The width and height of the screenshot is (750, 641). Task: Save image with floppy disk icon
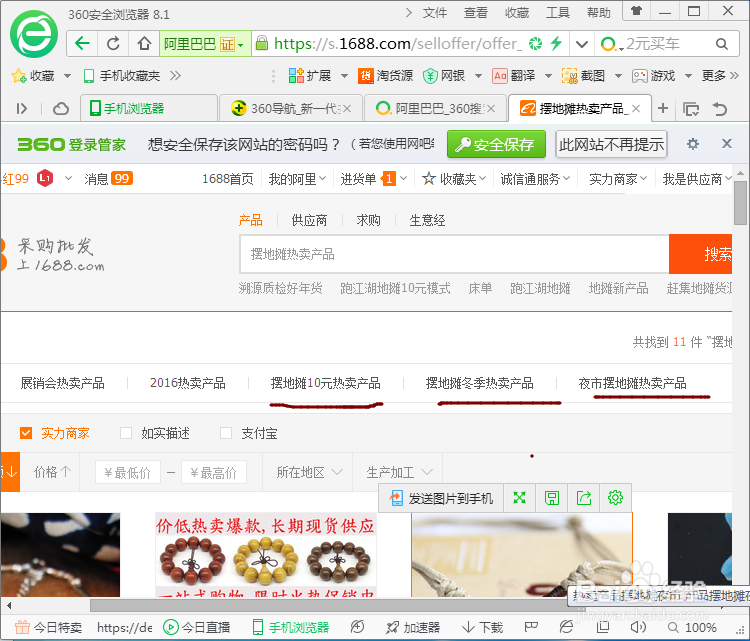click(552, 498)
